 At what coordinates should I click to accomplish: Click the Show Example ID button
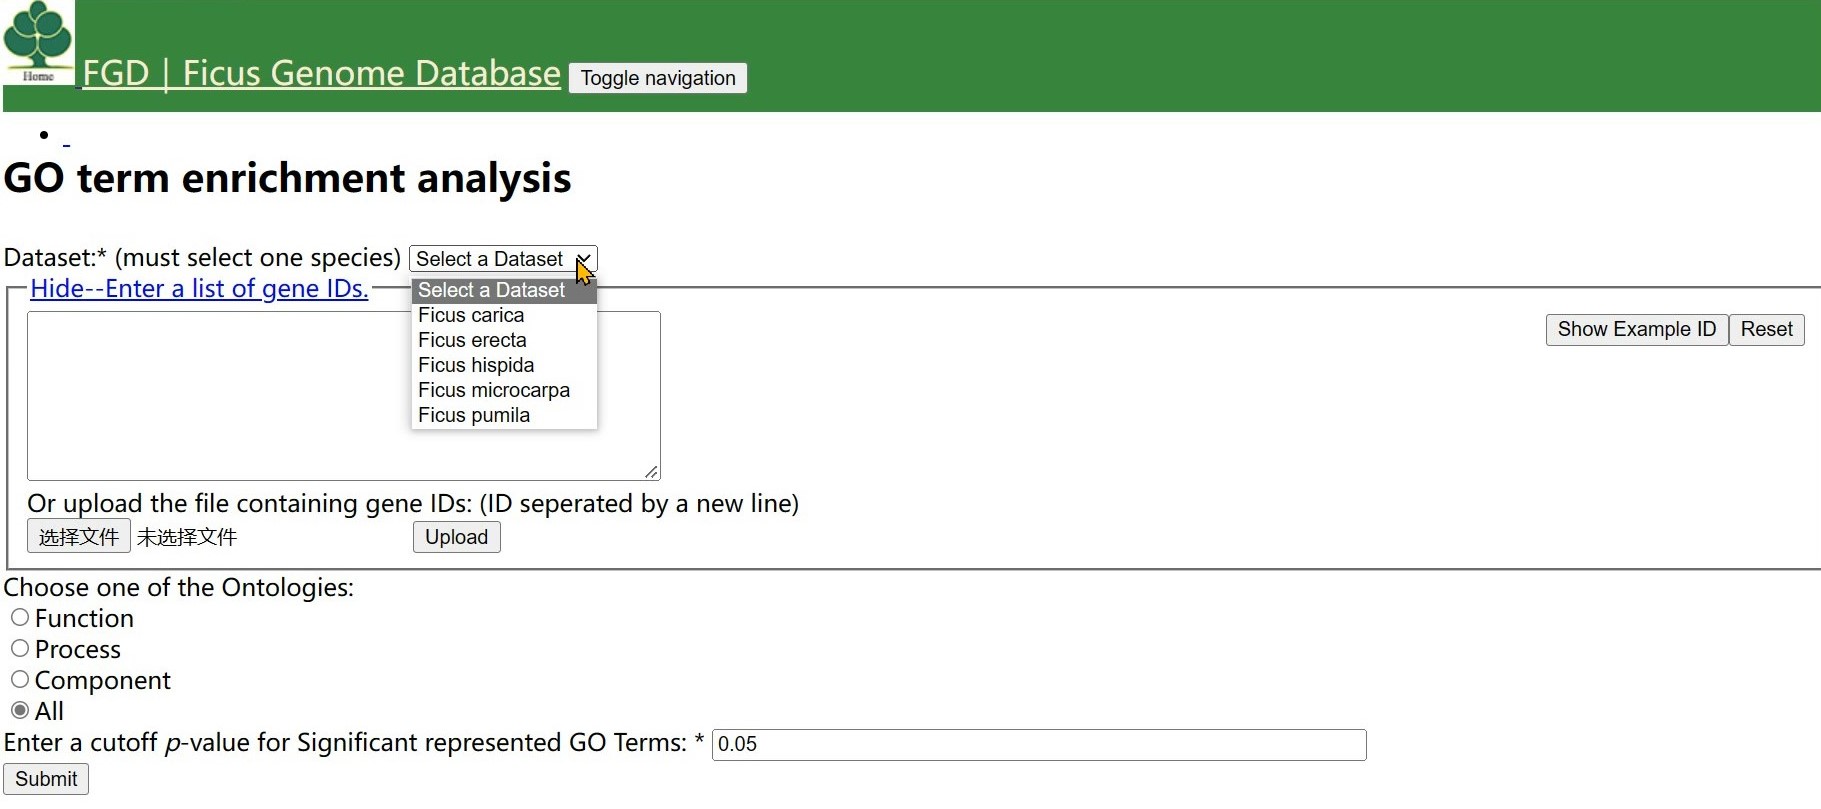[x=1636, y=330]
